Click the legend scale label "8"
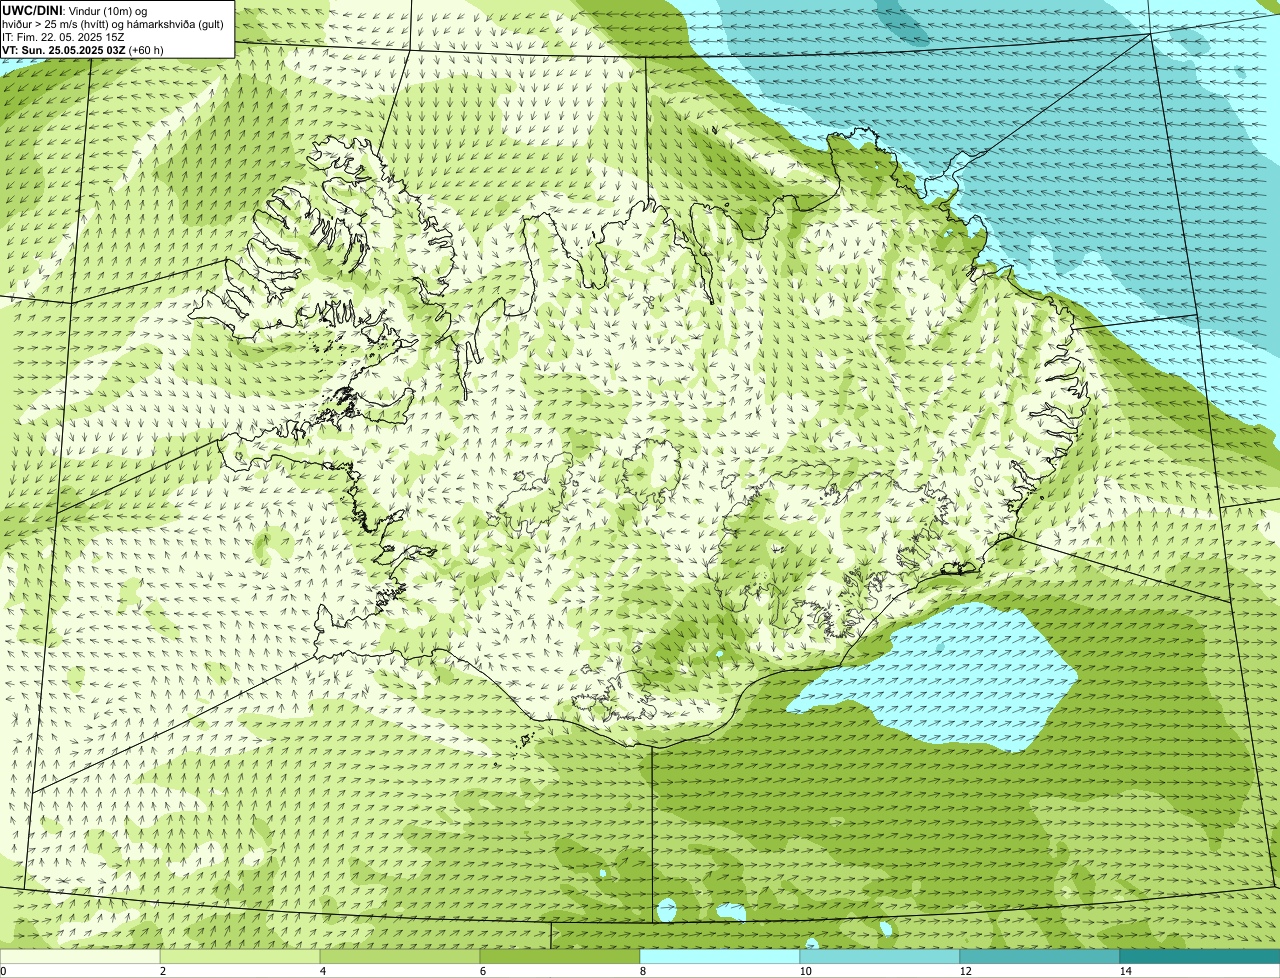This screenshot has width=1280, height=978. (x=642, y=971)
